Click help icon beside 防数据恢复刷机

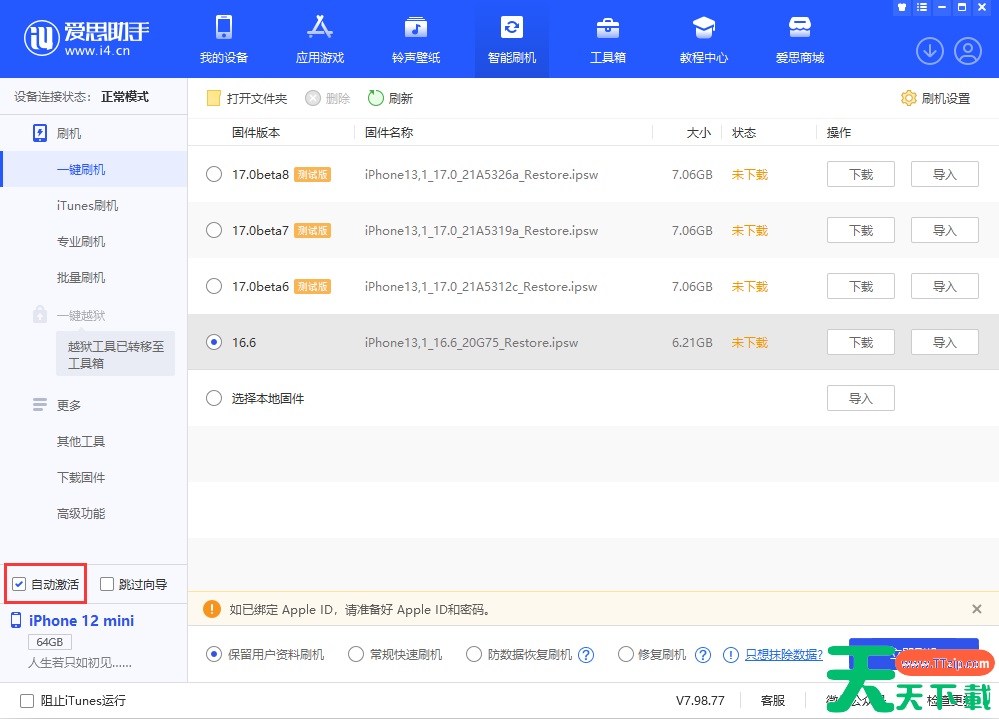click(586, 655)
